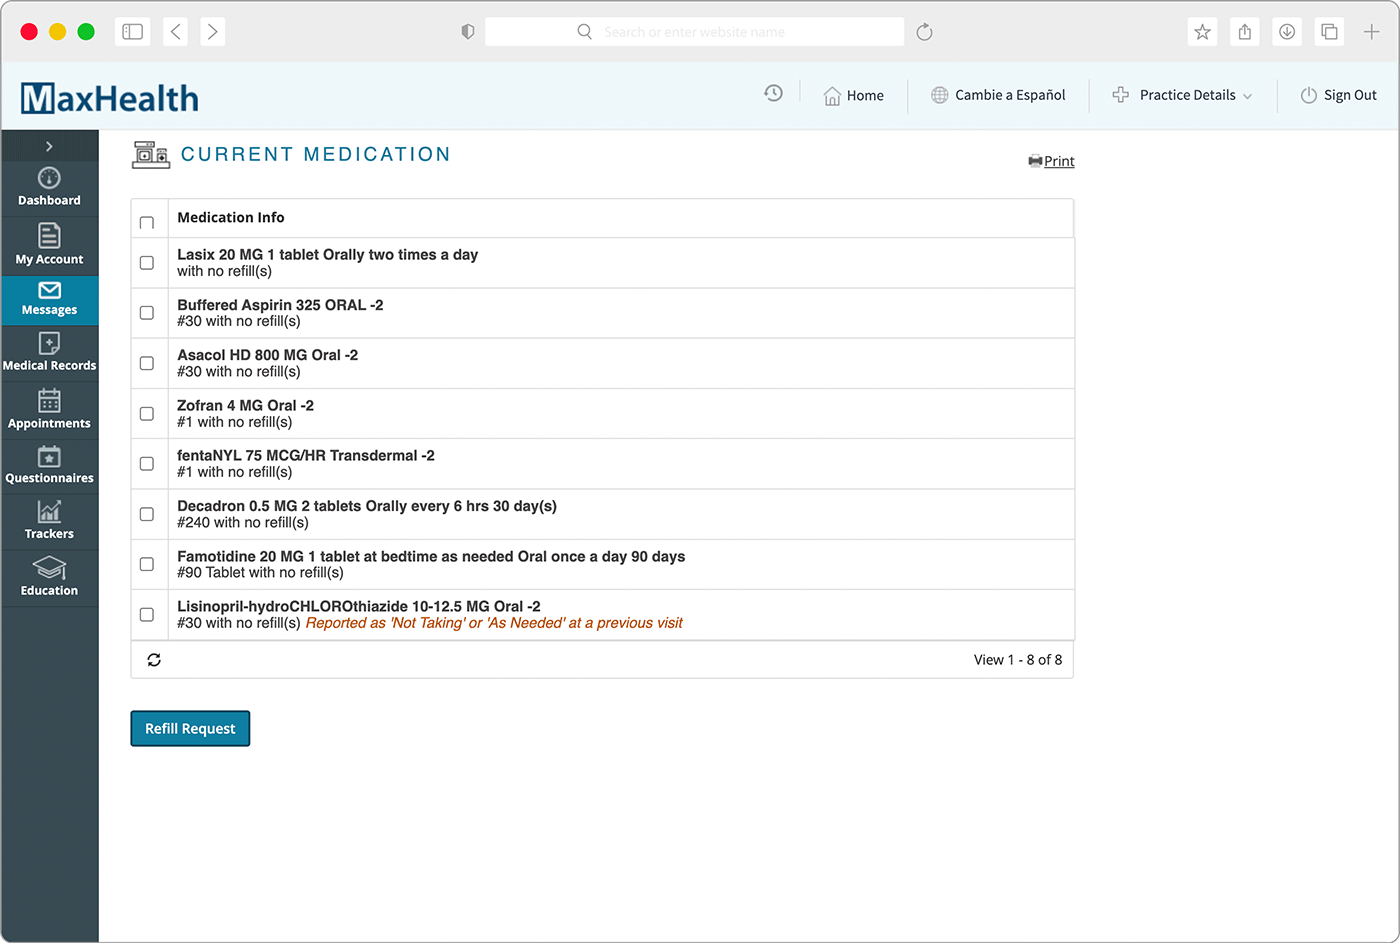Show browser downloads list
Image resolution: width=1400 pixels, height=943 pixels.
[x=1287, y=31]
